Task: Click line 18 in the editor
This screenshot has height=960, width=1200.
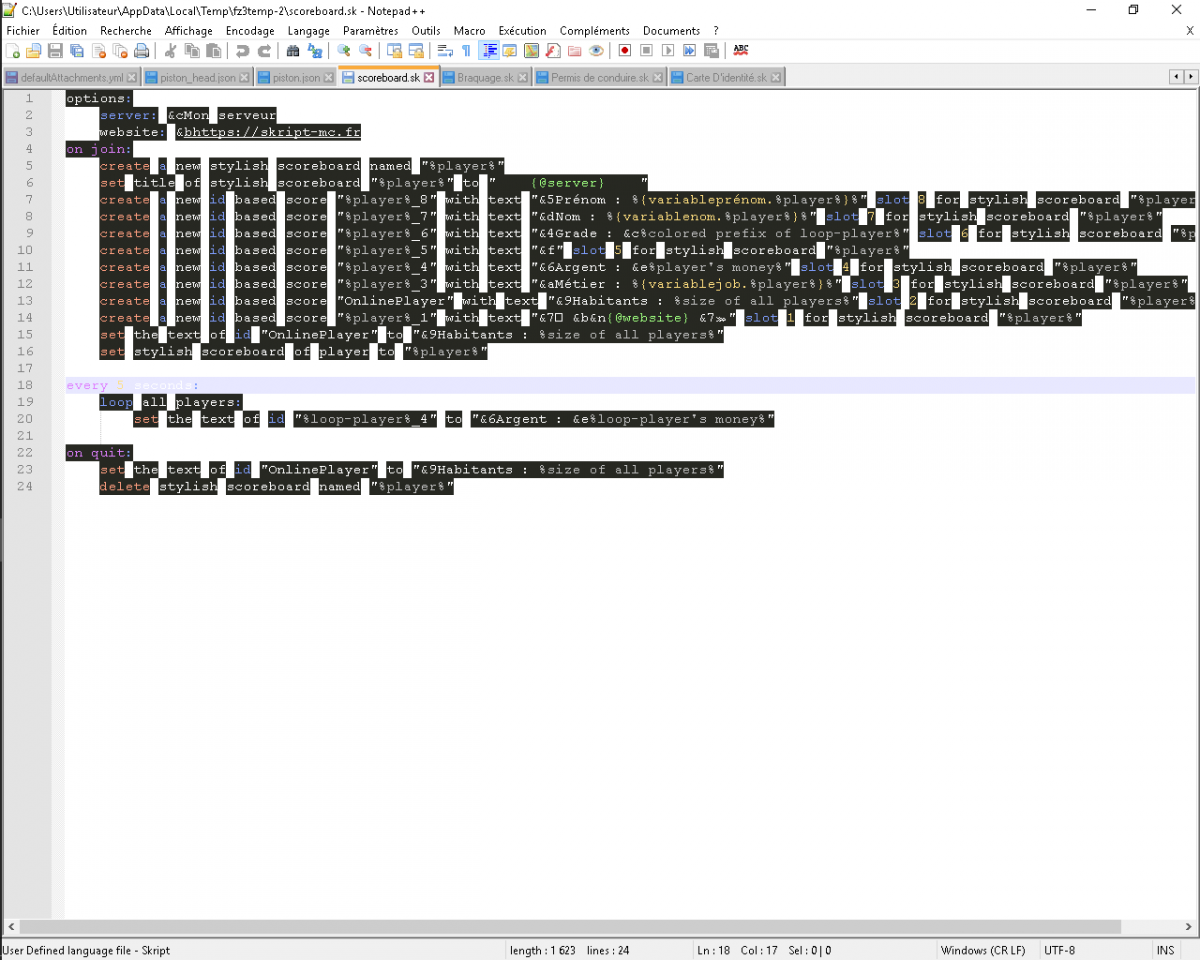Action: [x=400, y=385]
